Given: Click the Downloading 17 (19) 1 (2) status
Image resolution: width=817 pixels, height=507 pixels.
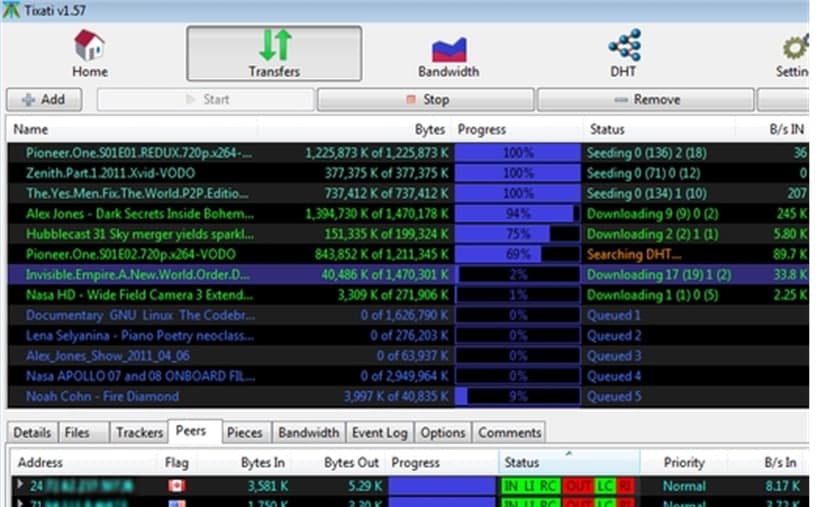Looking at the screenshot, I should coord(659,275).
